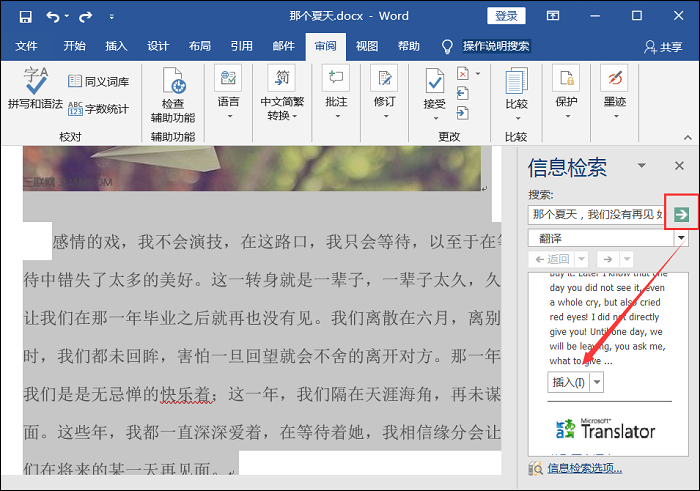Image resolution: width=700 pixels, height=491 pixels.
Task: Open the 语言 language menu
Action: (228, 92)
